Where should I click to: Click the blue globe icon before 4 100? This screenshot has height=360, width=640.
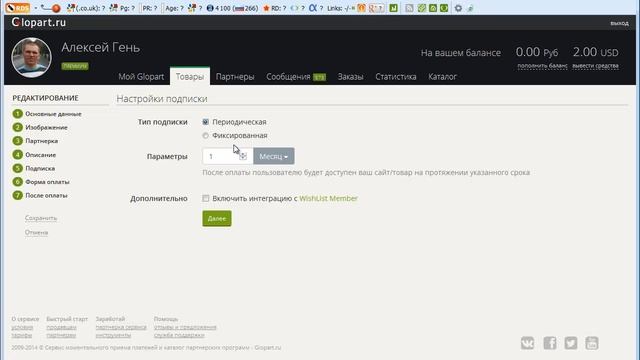(210, 8)
